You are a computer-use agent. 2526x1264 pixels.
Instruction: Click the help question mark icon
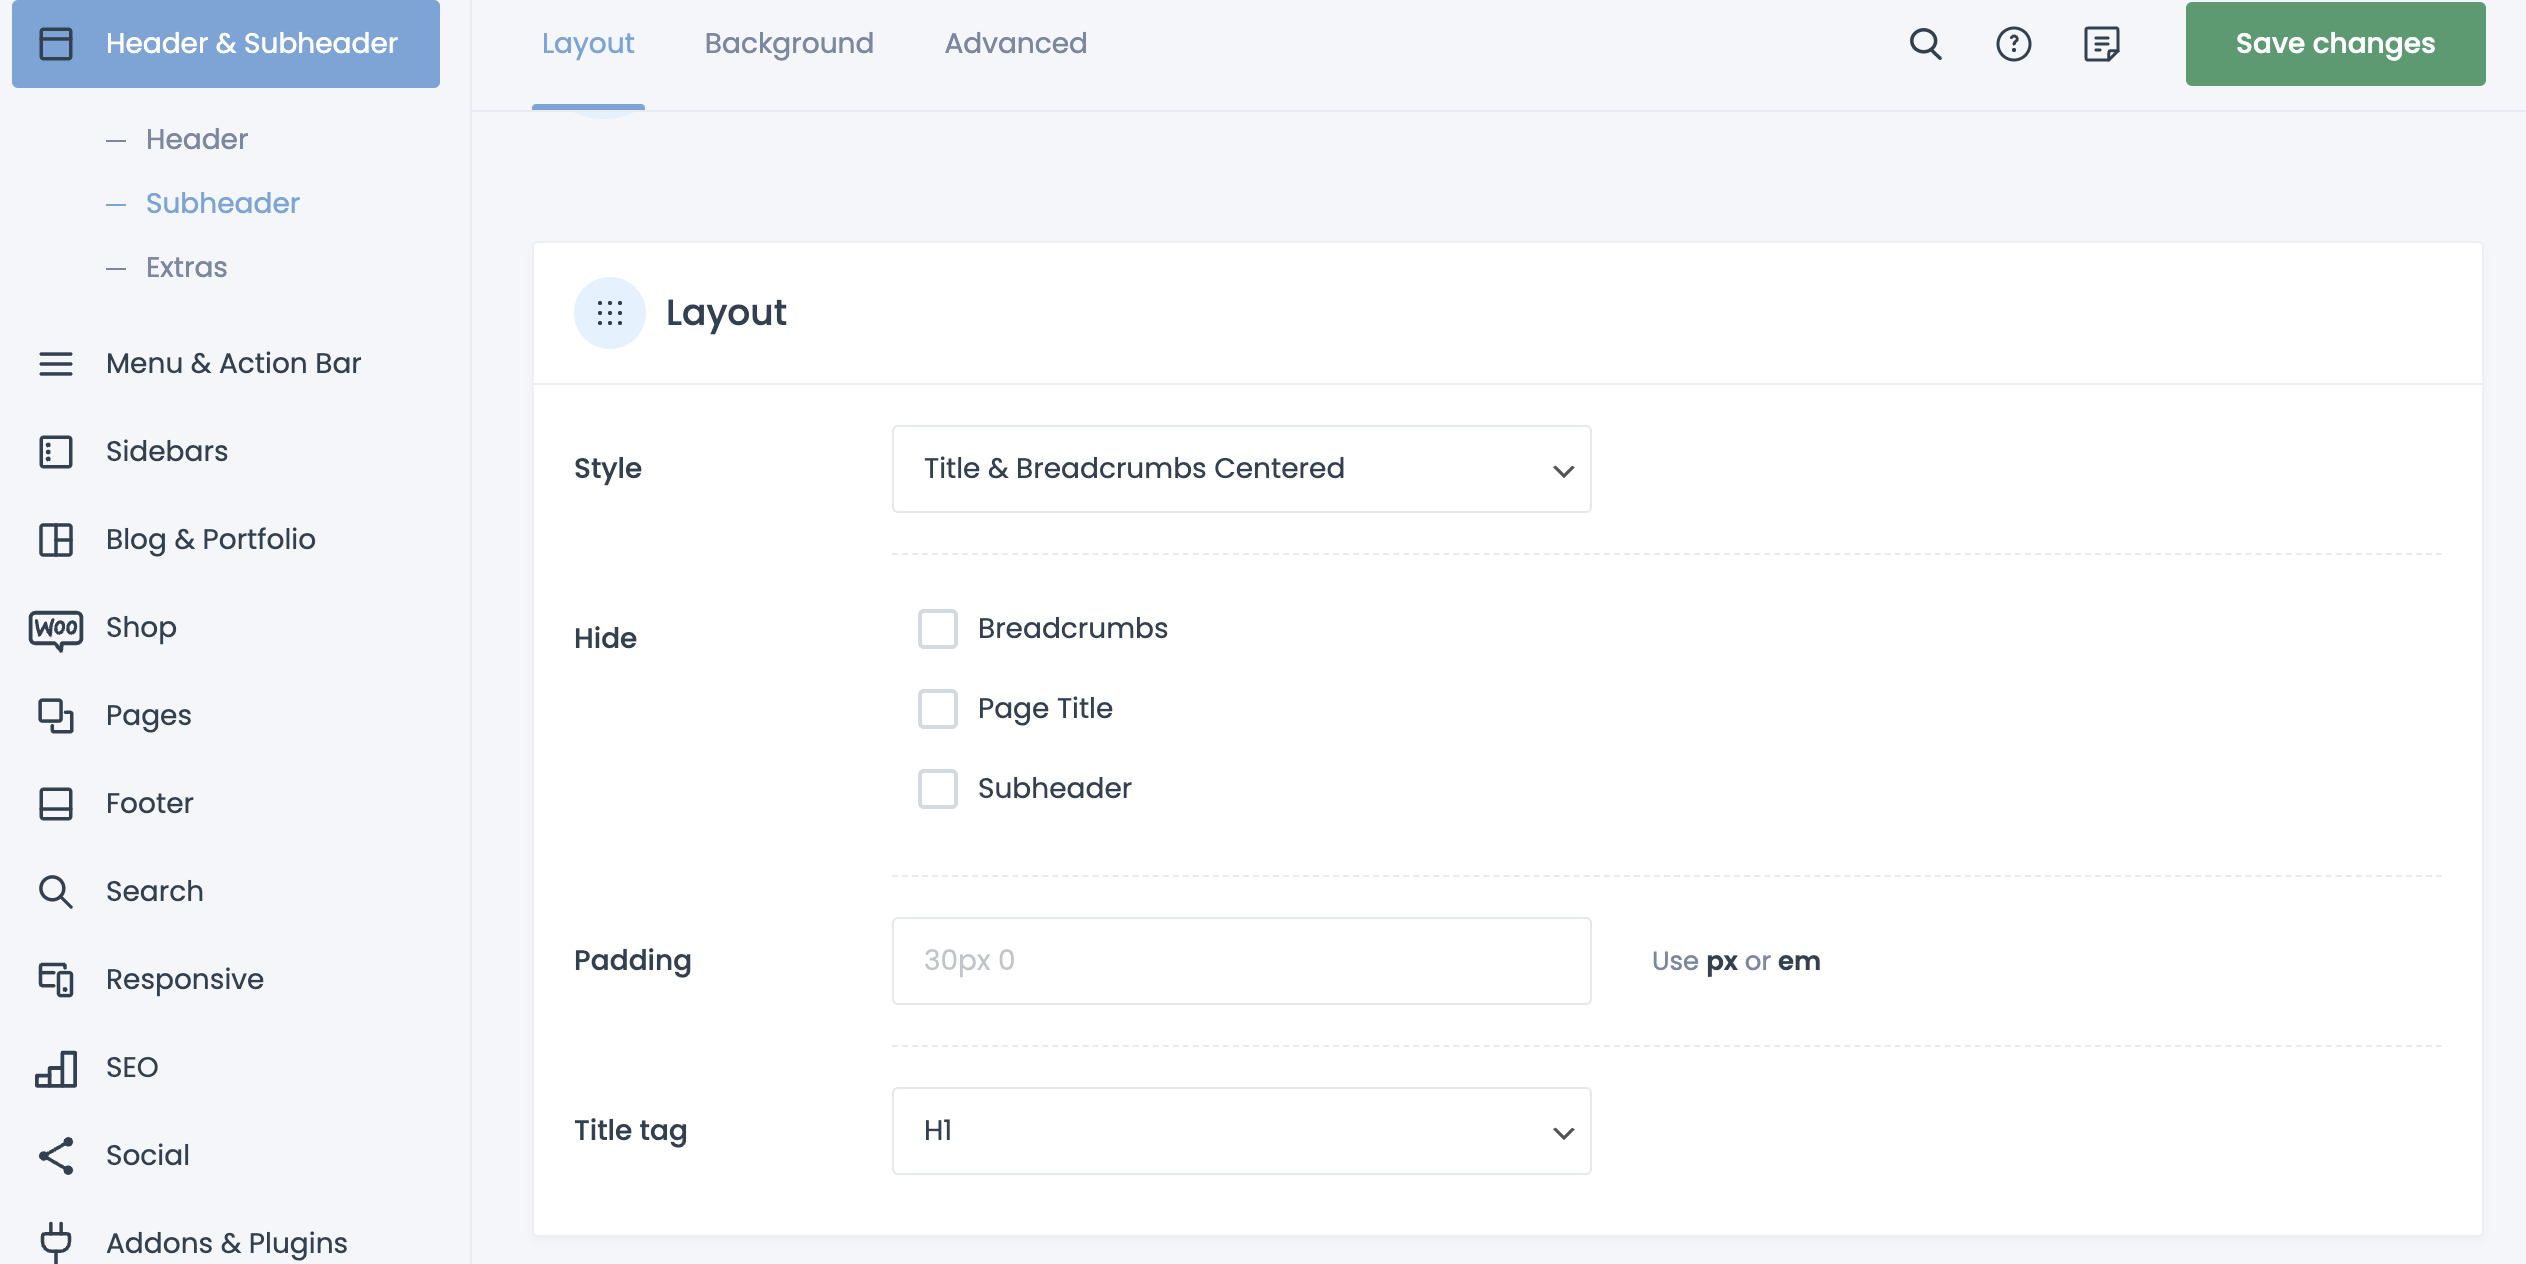[x=2015, y=42]
